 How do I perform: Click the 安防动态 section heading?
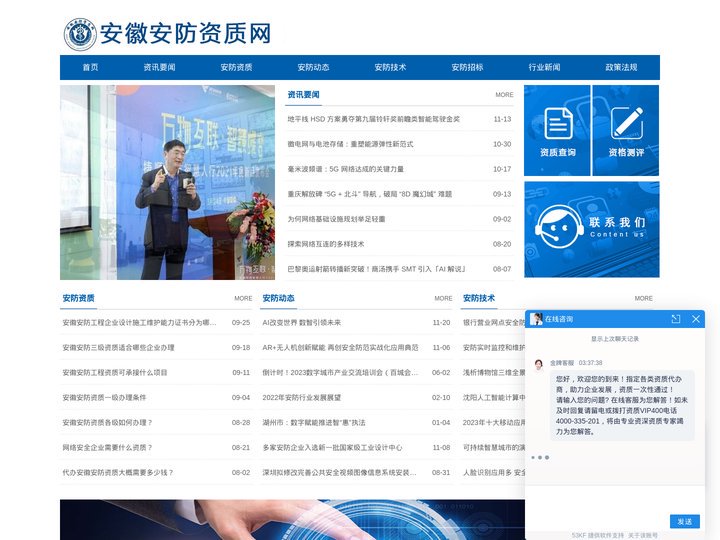click(279, 298)
